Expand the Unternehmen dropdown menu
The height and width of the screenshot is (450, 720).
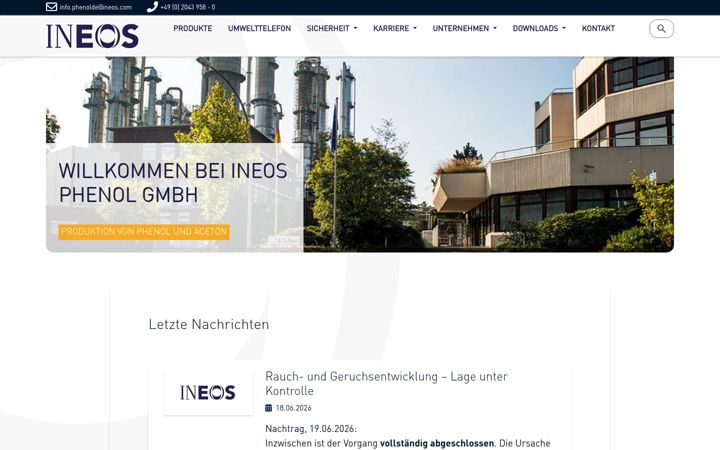point(465,28)
